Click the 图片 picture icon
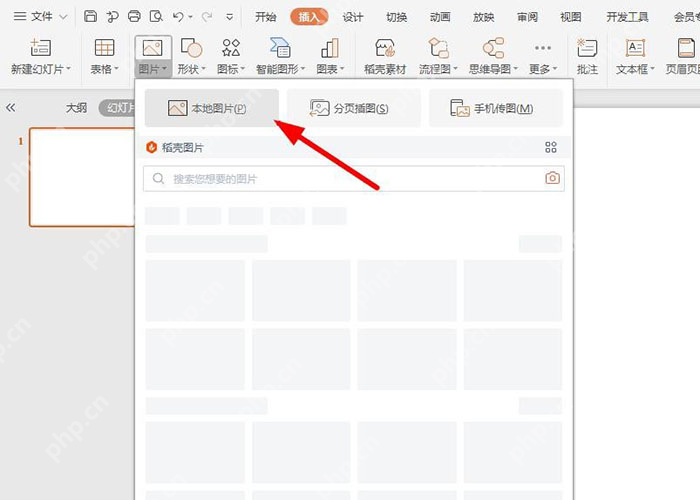700x500 pixels. tap(152, 48)
